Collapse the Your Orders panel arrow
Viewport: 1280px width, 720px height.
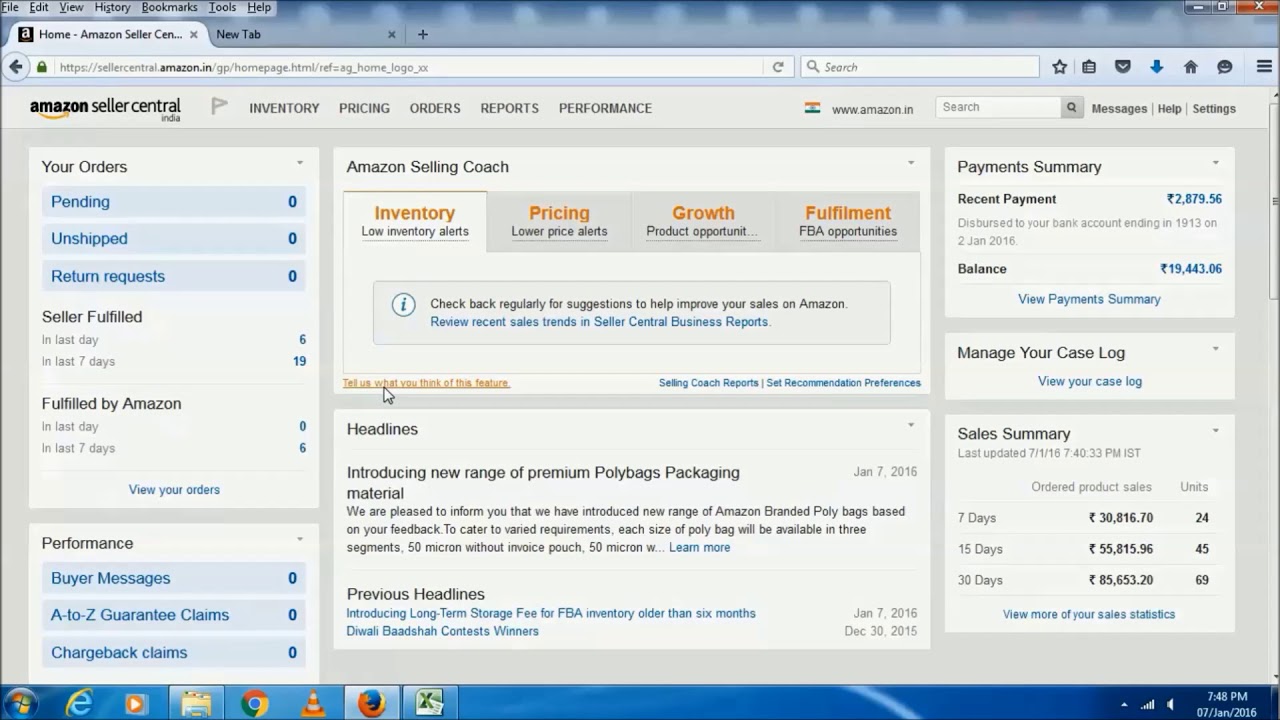point(299,162)
